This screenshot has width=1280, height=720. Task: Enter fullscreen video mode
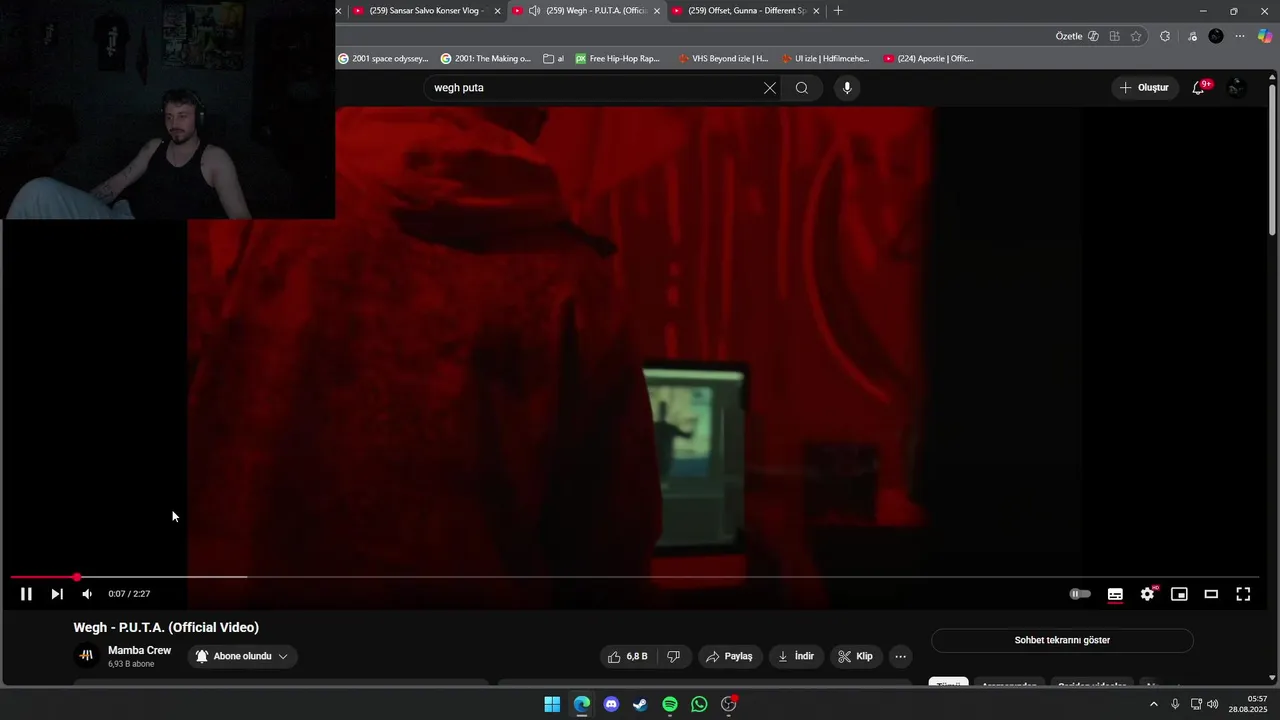tap(1243, 594)
